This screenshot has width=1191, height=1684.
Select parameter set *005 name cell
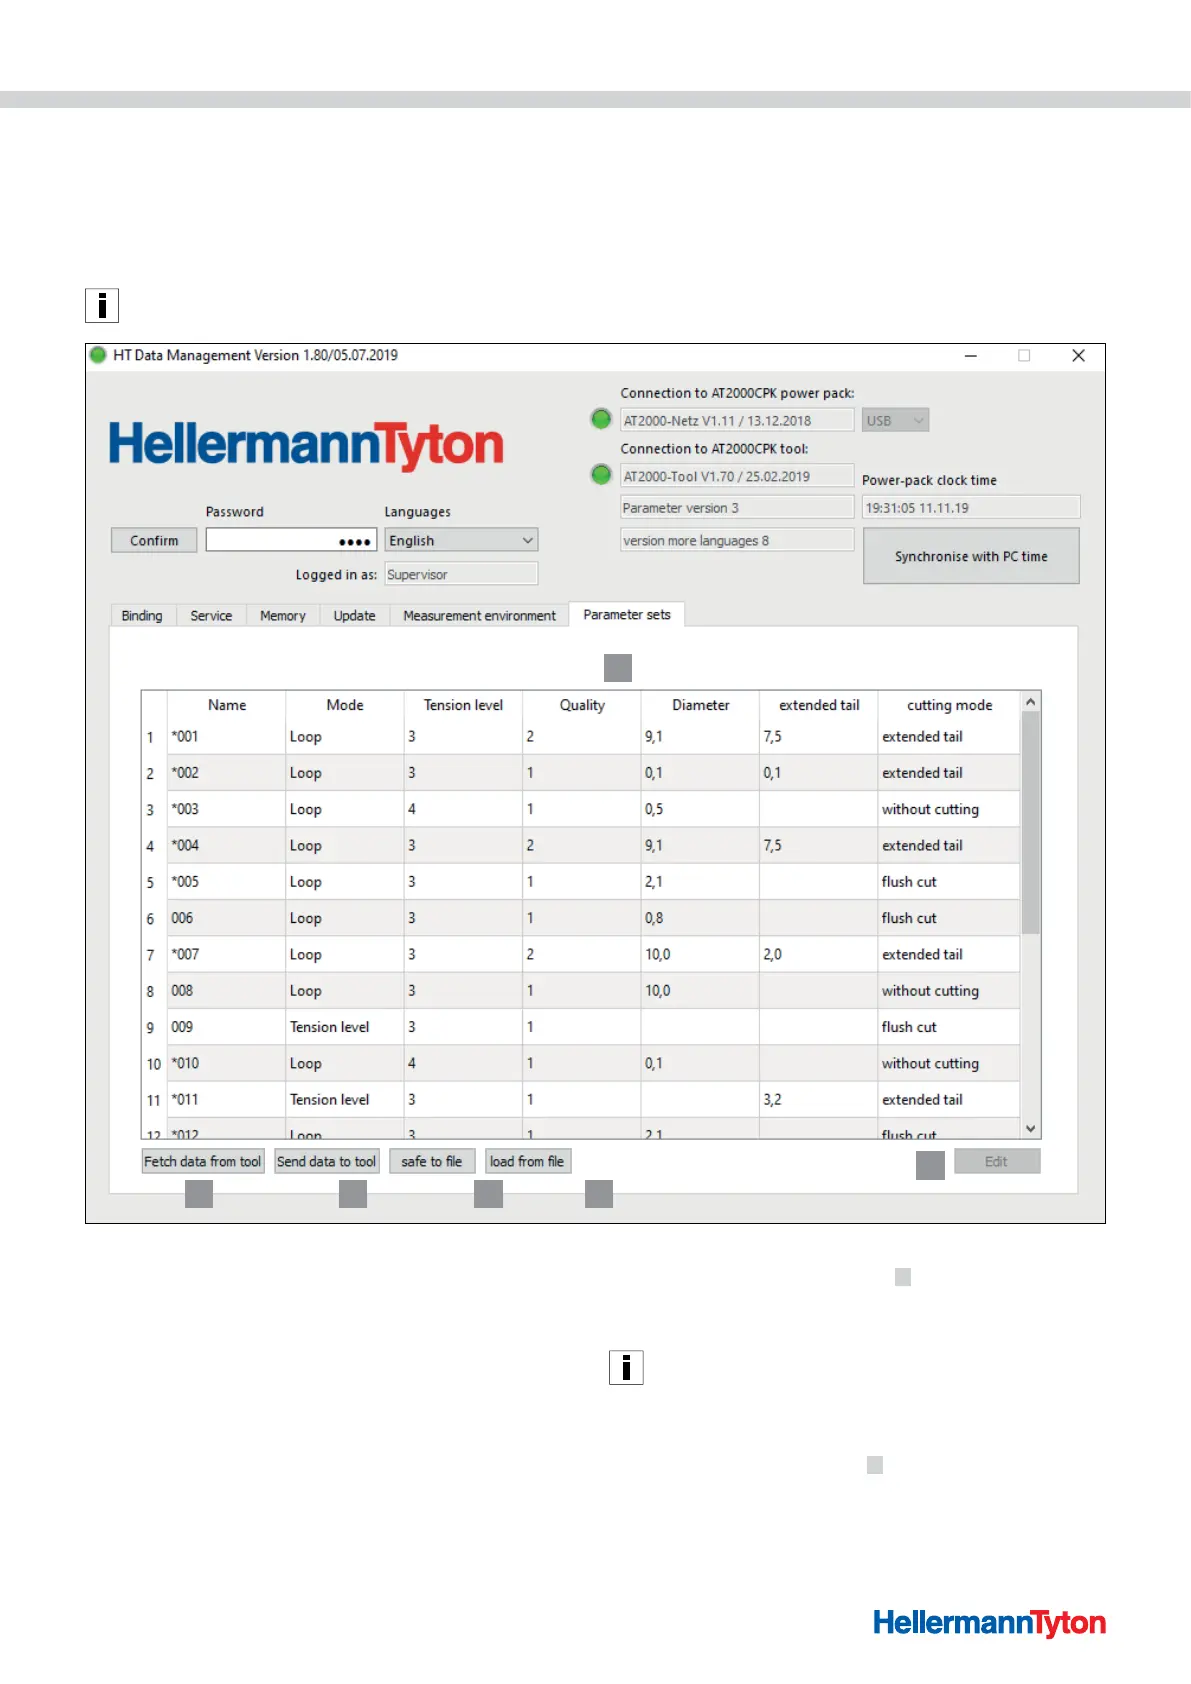coord(226,882)
